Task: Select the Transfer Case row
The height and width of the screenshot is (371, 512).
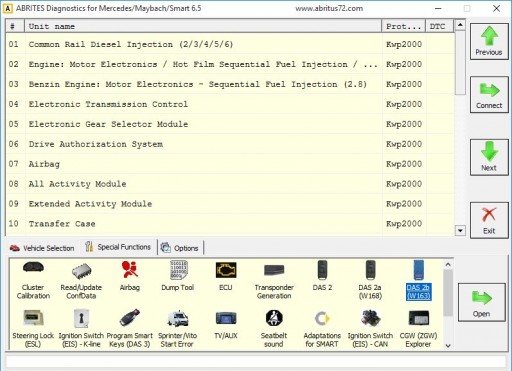Action: coord(230,224)
